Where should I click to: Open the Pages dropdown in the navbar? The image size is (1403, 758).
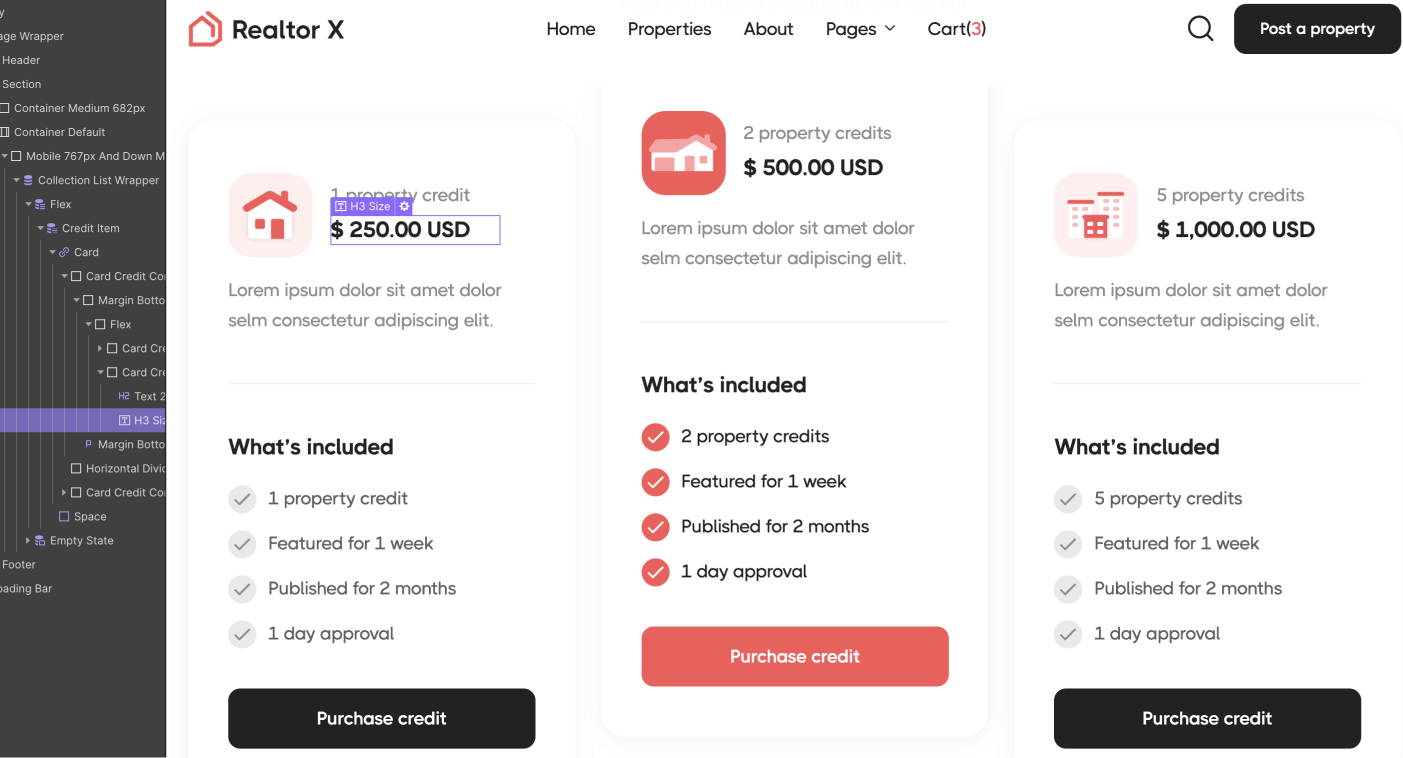[859, 29]
